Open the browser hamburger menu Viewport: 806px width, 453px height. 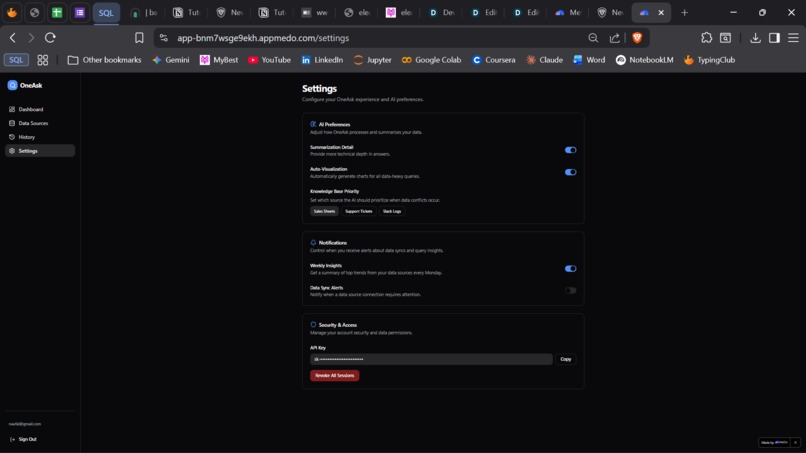[793, 38]
